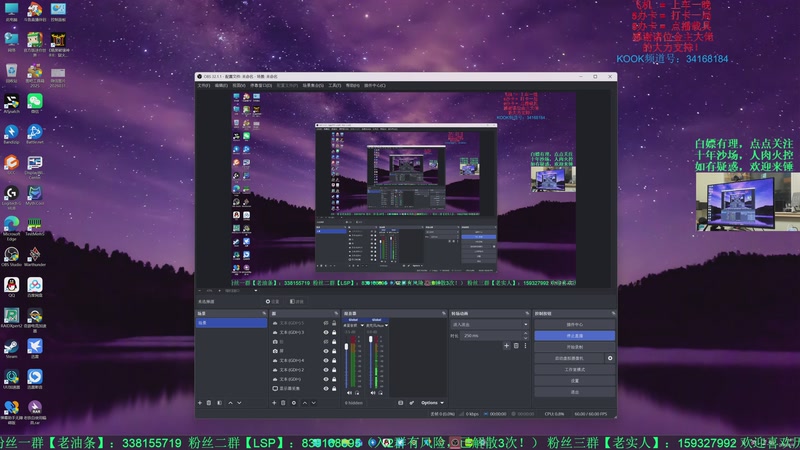Image resolution: width=800 pixels, height=450 pixels.
Task: Open the 工具(T) menu
Action: tap(335, 86)
